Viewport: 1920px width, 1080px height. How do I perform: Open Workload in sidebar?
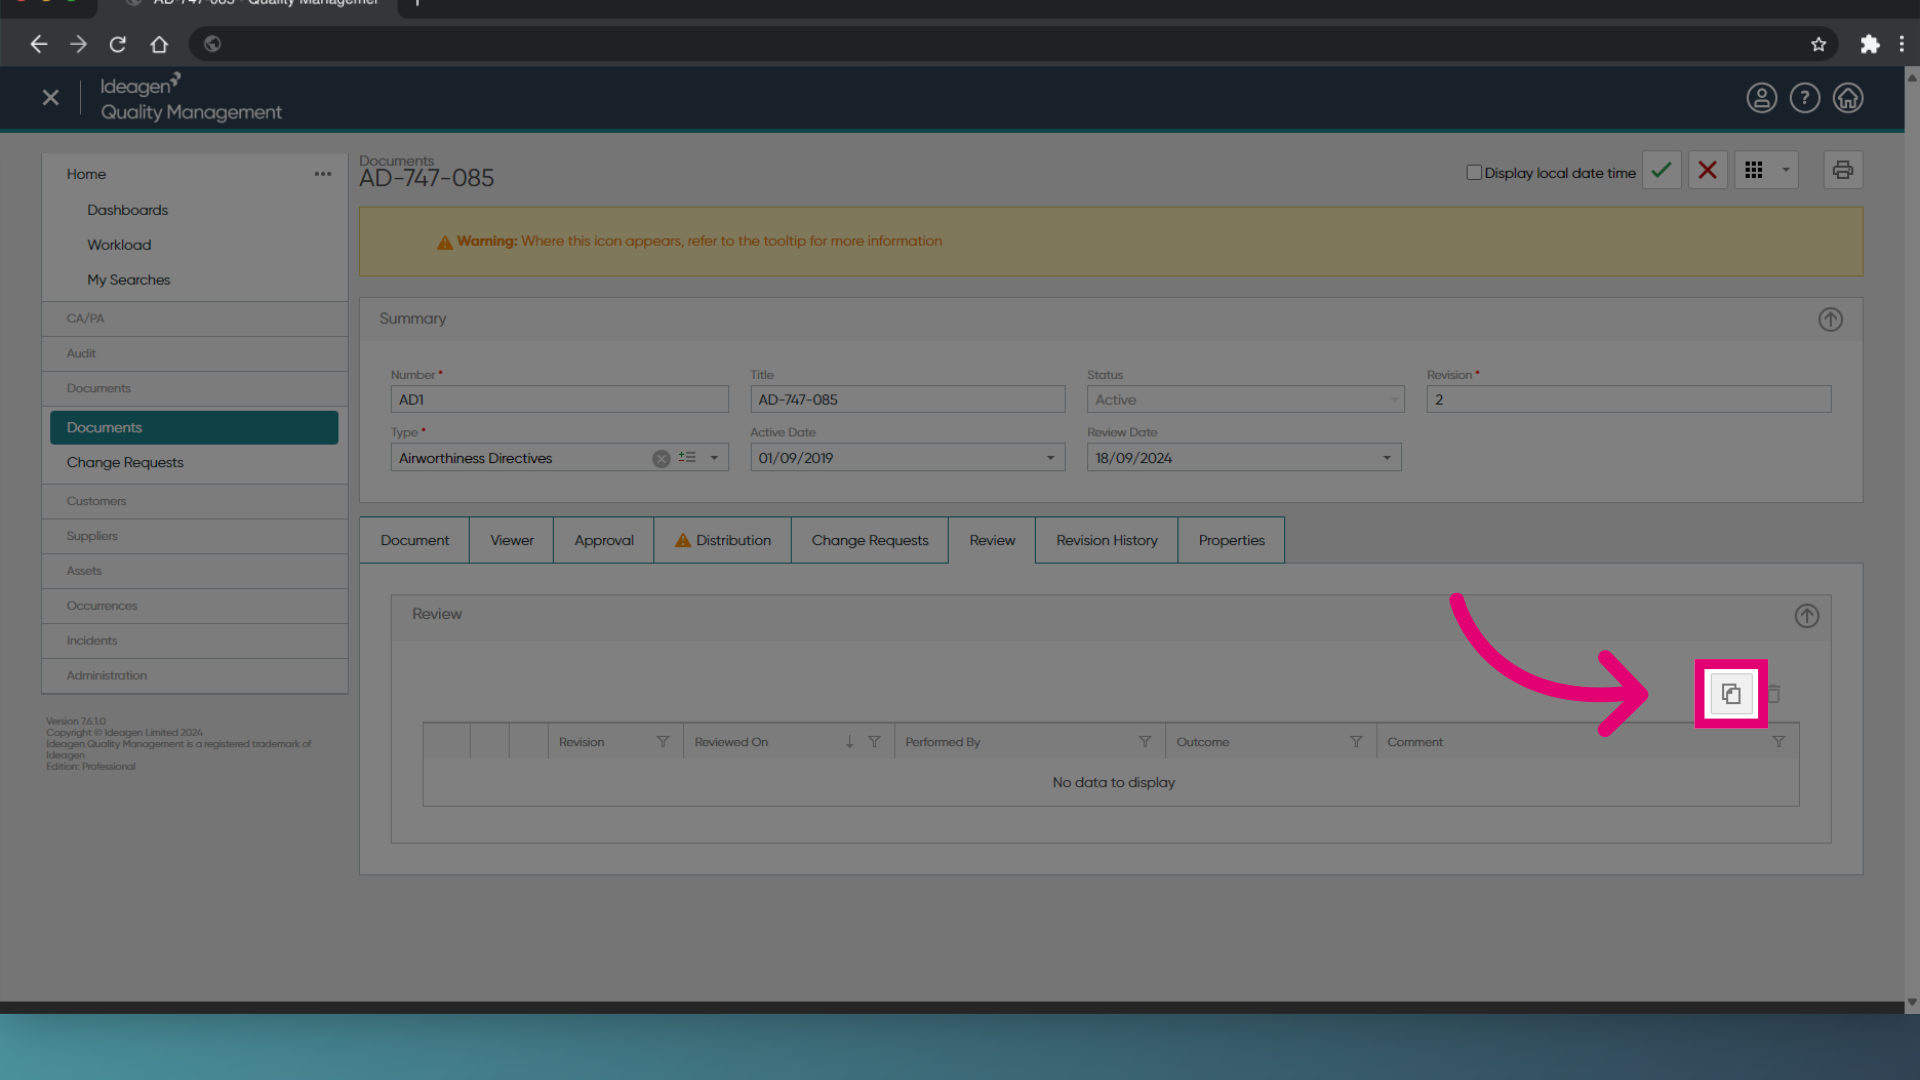pyautogui.click(x=119, y=245)
